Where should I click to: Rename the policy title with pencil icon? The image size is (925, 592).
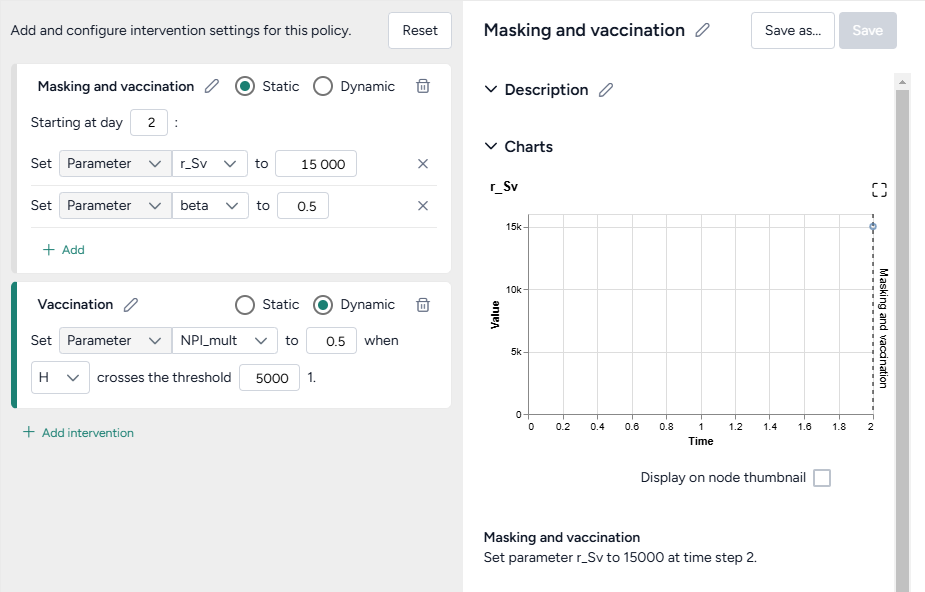click(x=703, y=30)
